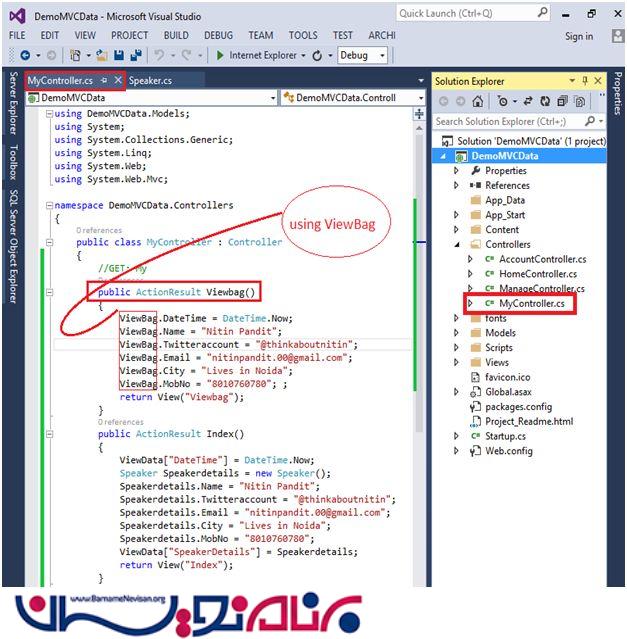The image size is (627, 639).
Task: Click the browser refresh icon beside Internet Explorer
Action: (x=317, y=56)
